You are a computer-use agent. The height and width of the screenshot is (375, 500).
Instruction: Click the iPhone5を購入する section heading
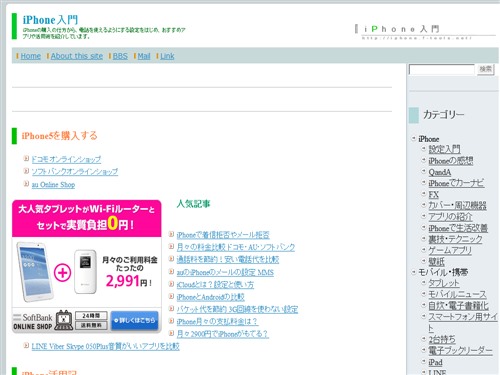point(59,136)
